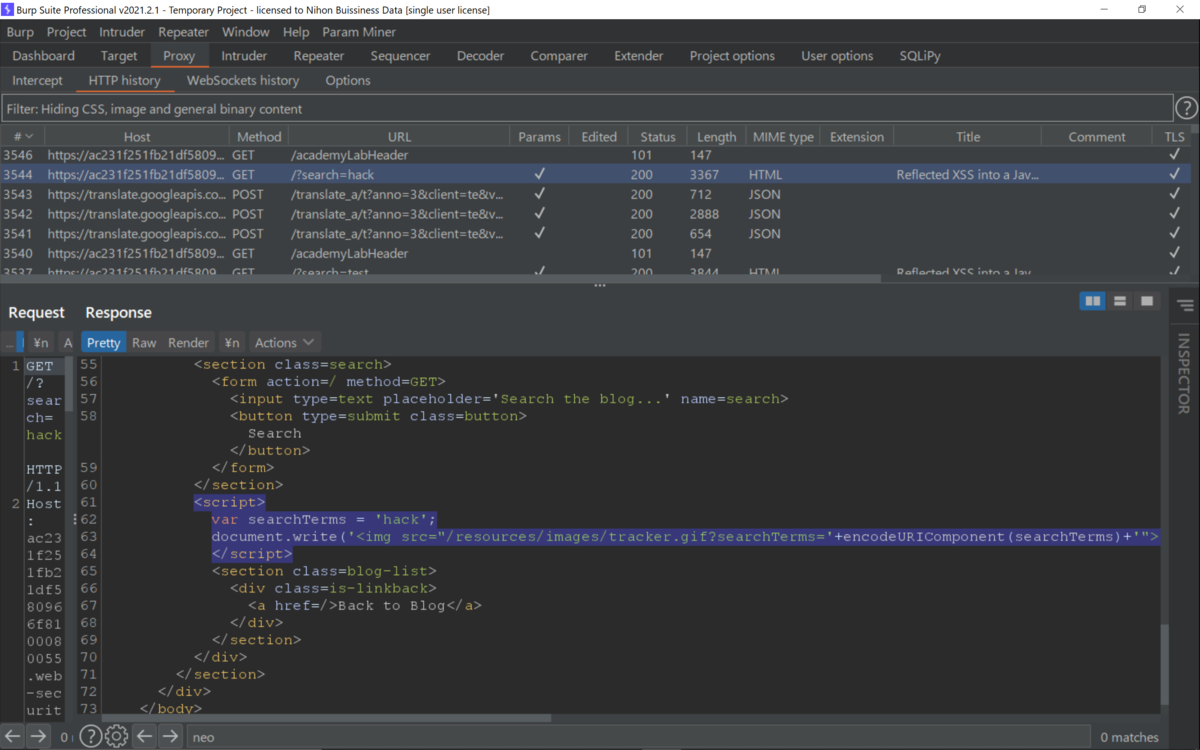Switch to Pretty response formatting
This screenshot has width=1200, height=750.
(x=103, y=342)
